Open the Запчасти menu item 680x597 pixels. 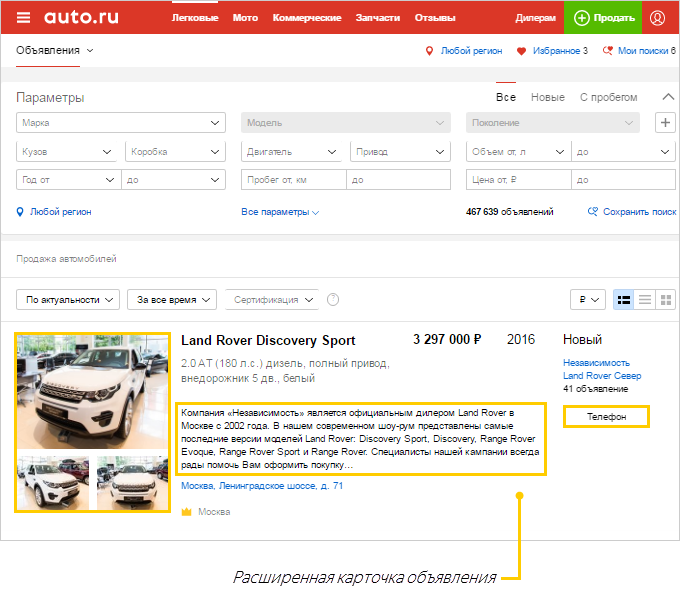point(379,18)
